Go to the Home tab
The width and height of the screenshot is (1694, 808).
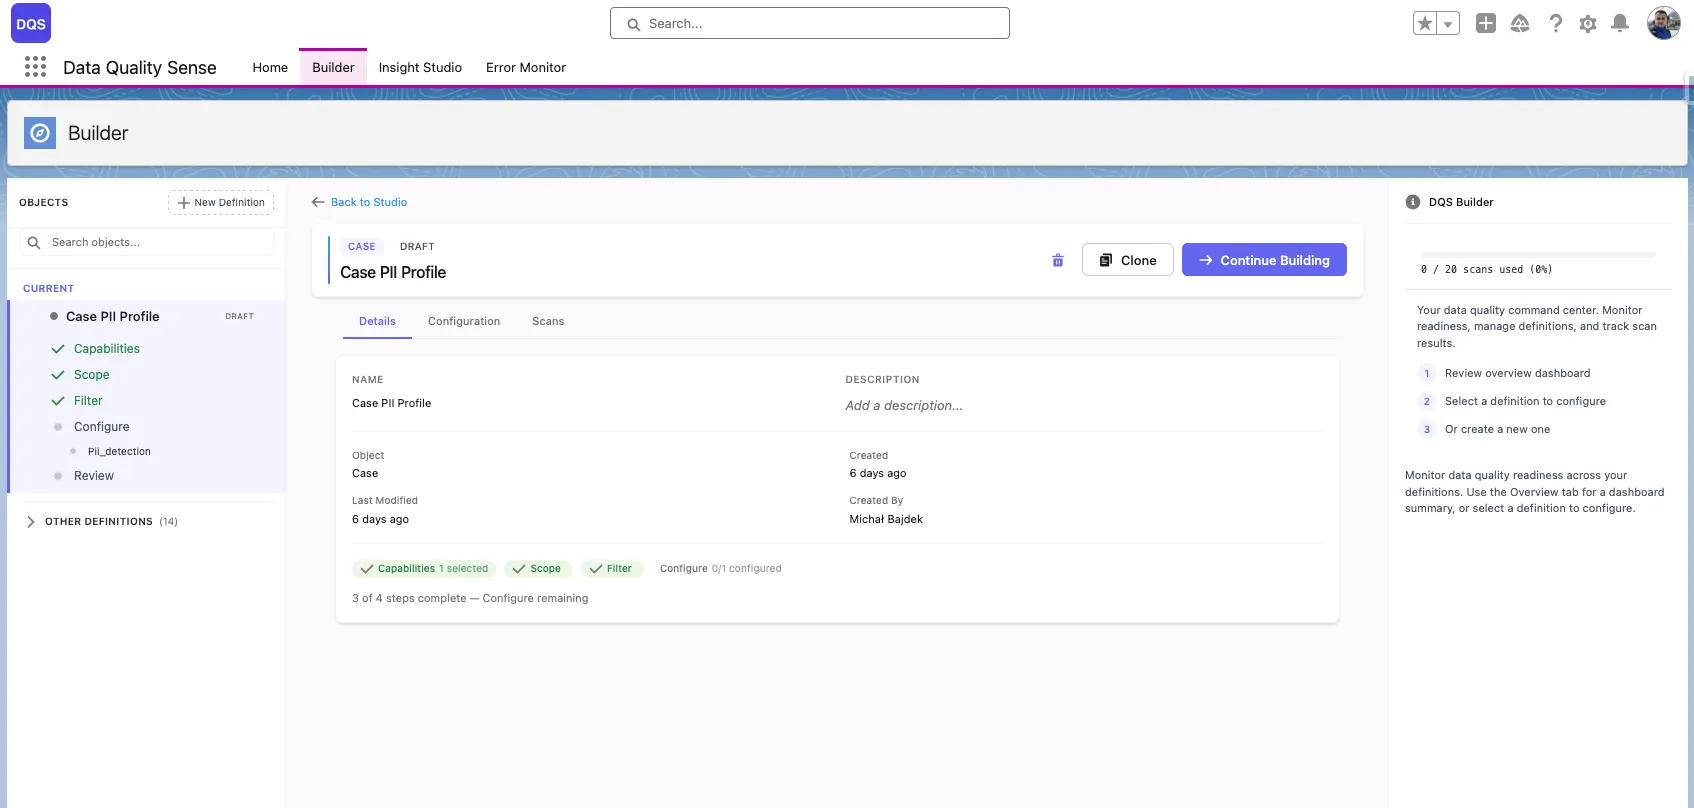(270, 67)
